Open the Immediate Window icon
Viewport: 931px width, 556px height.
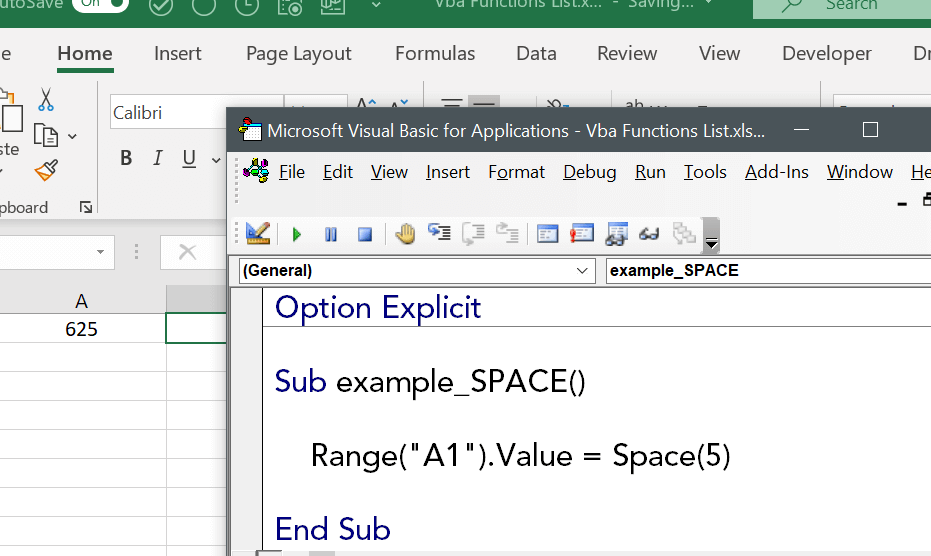tap(582, 233)
